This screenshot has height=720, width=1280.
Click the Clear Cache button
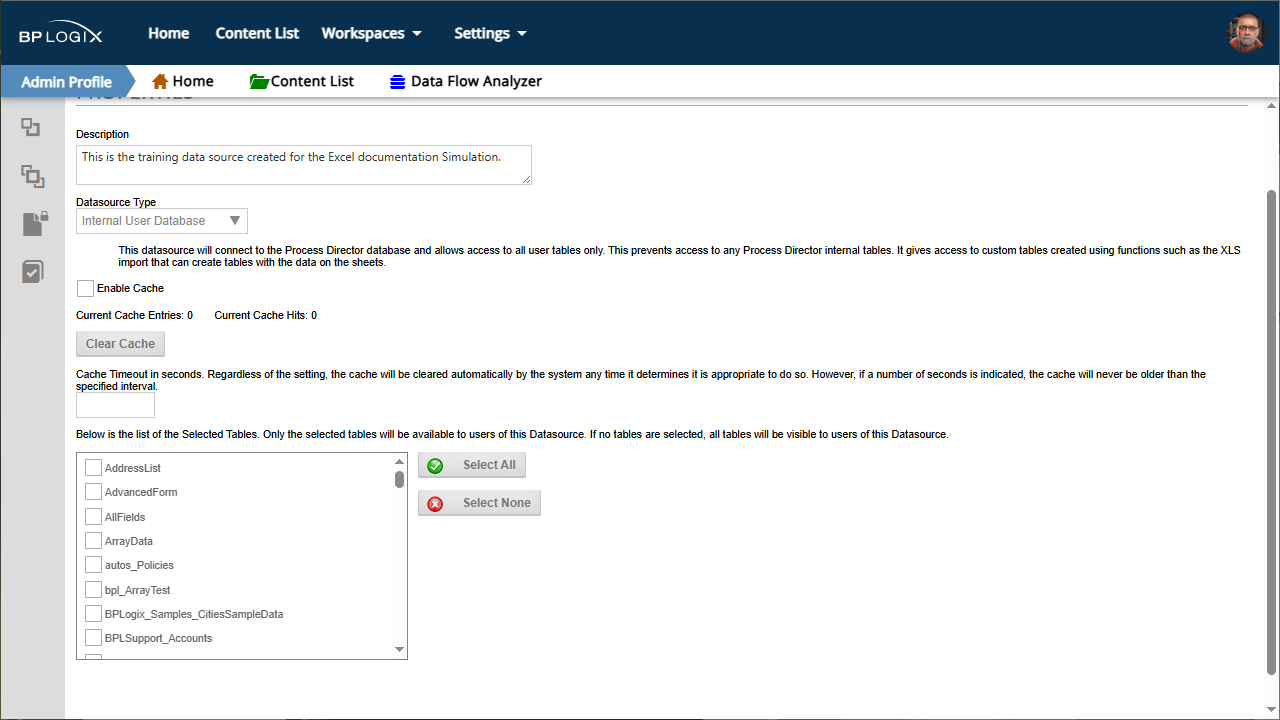pos(120,344)
